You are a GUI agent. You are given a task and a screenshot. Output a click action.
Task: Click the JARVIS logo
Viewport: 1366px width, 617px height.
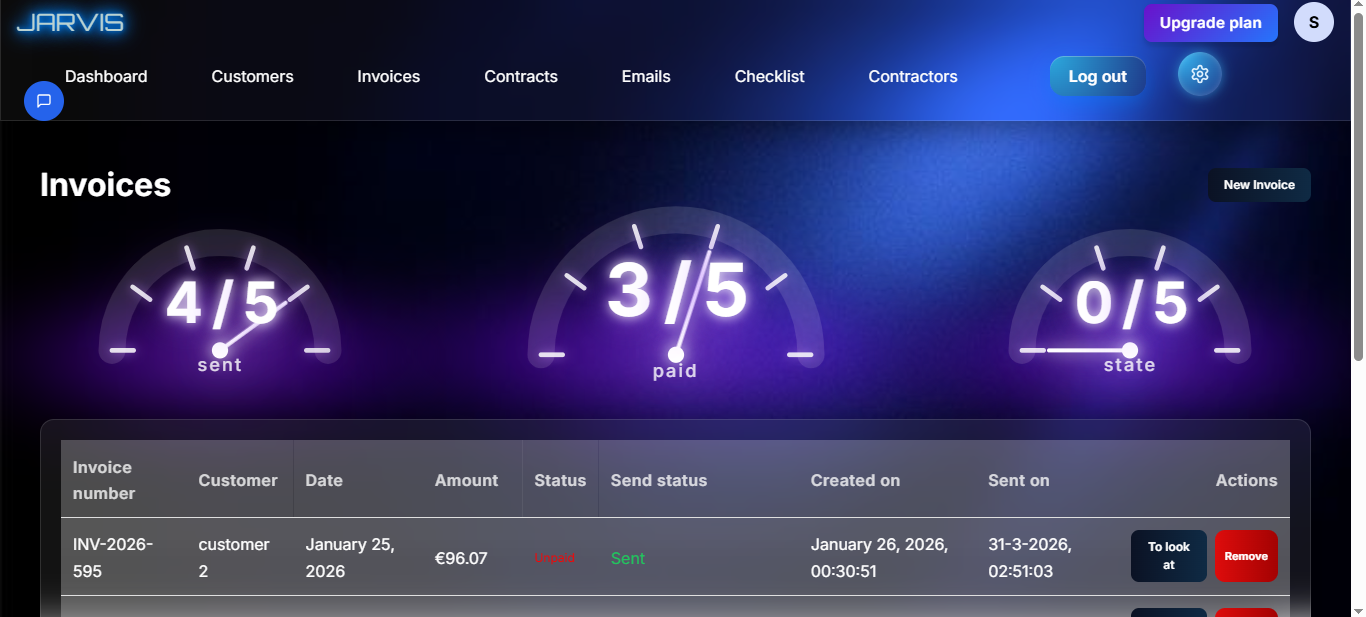tap(70, 23)
